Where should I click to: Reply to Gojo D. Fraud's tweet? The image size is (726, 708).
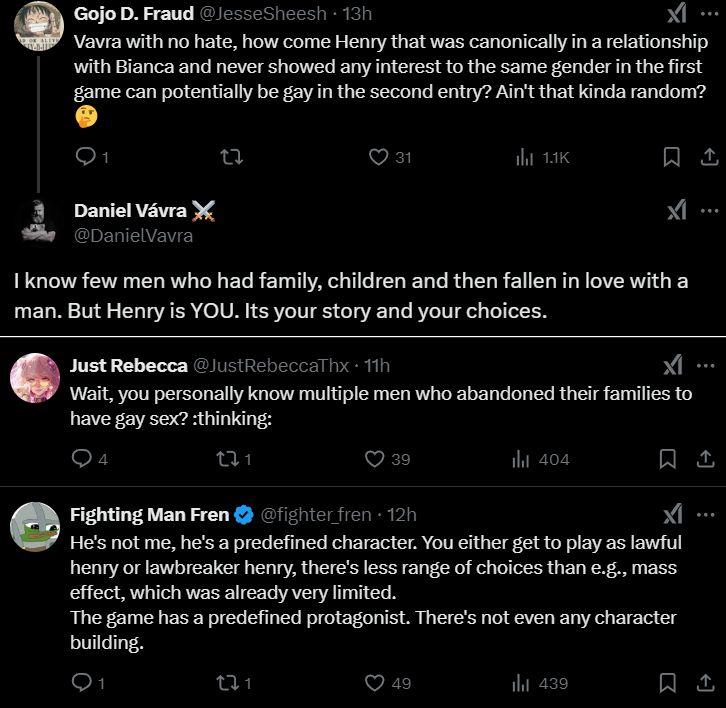coord(86,157)
